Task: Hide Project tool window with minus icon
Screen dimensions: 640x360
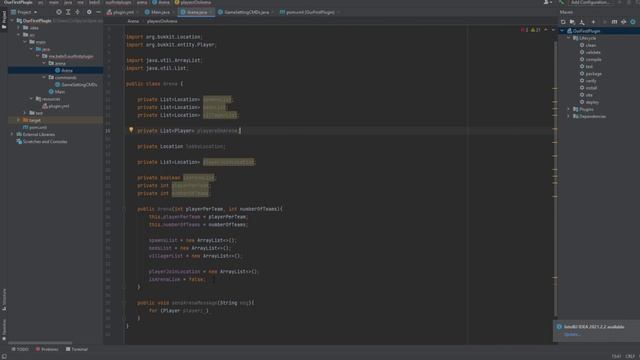Action: (98, 12)
